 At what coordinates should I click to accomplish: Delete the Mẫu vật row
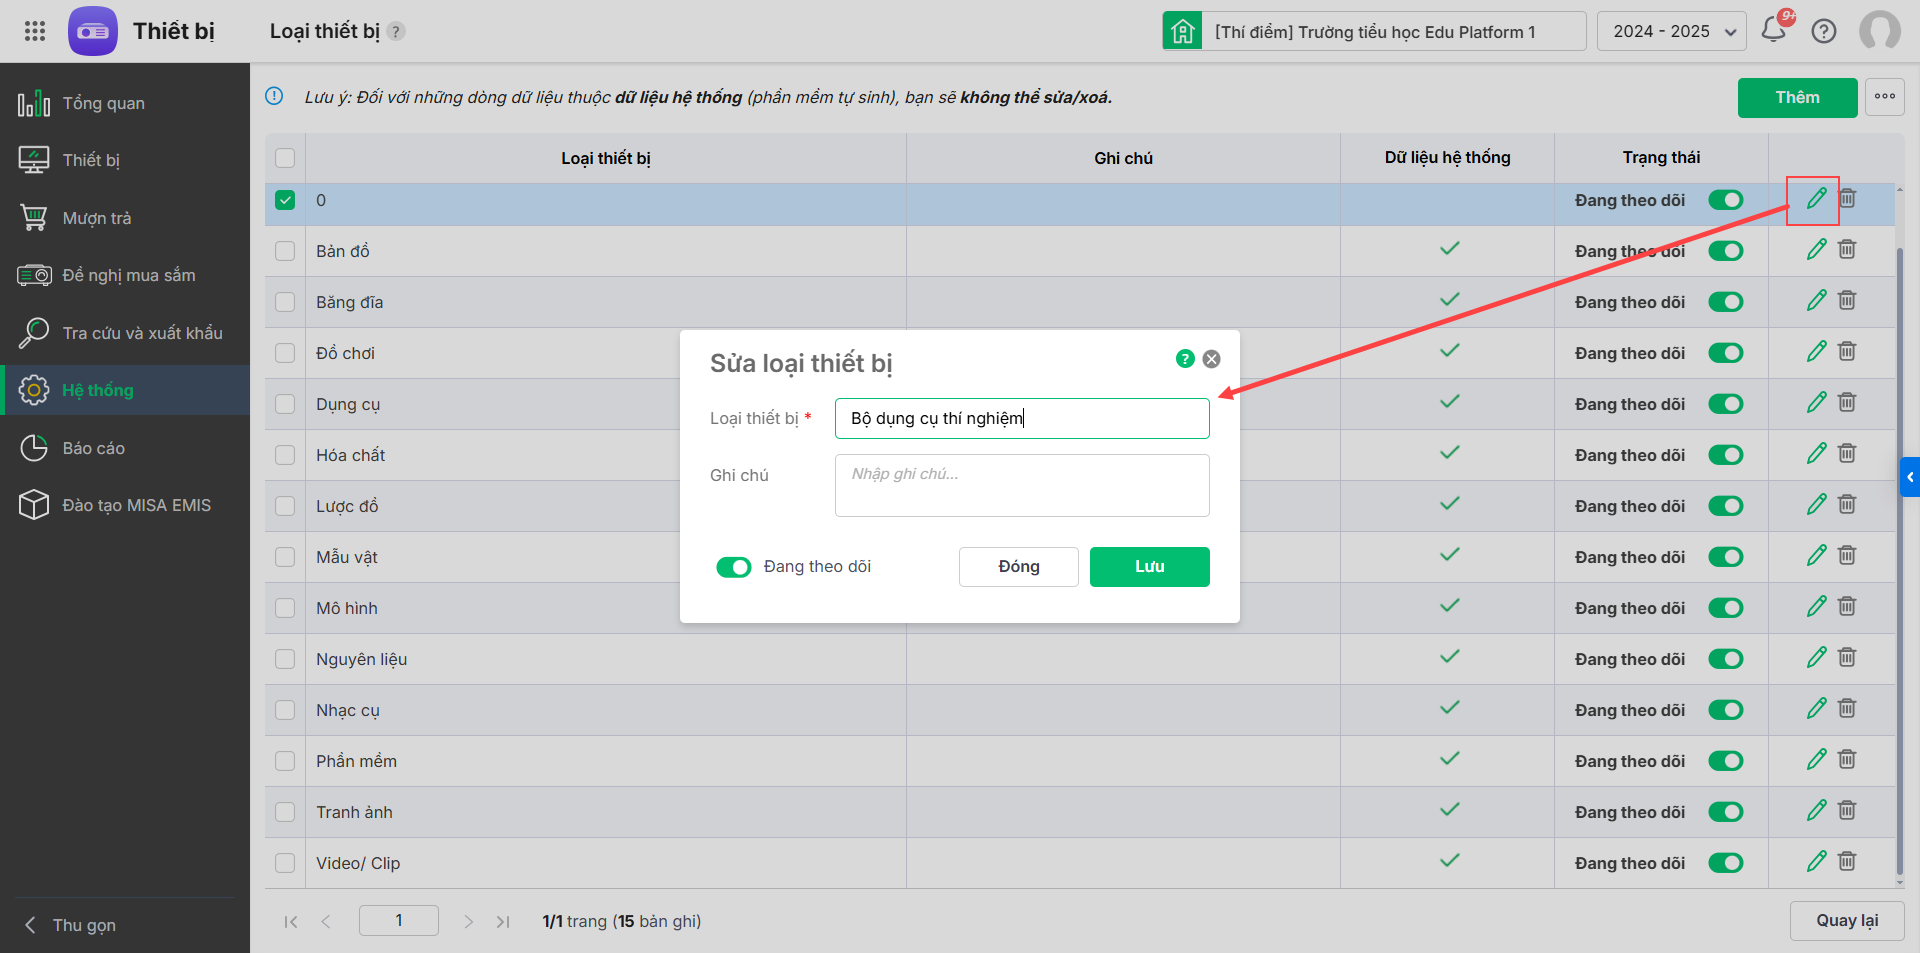click(1847, 556)
